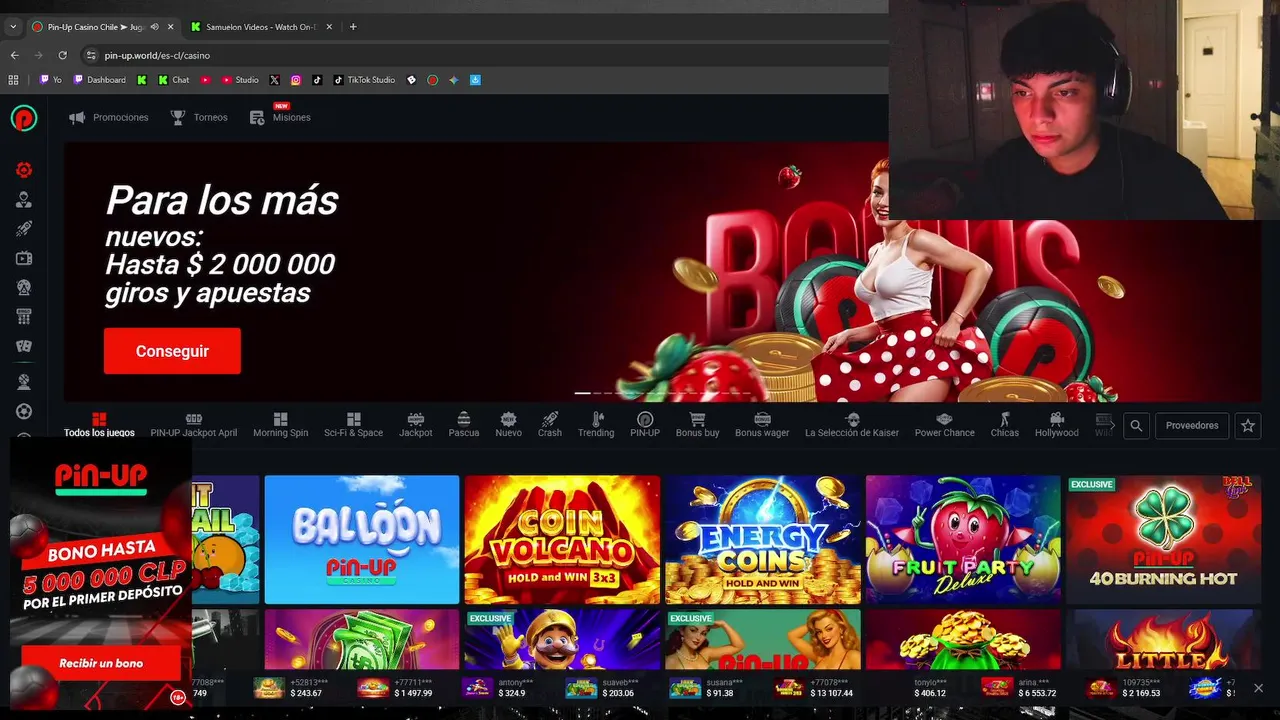The width and height of the screenshot is (1280, 720).
Task: Open the Kick 'Chat' bookmark
Action: (x=173, y=80)
